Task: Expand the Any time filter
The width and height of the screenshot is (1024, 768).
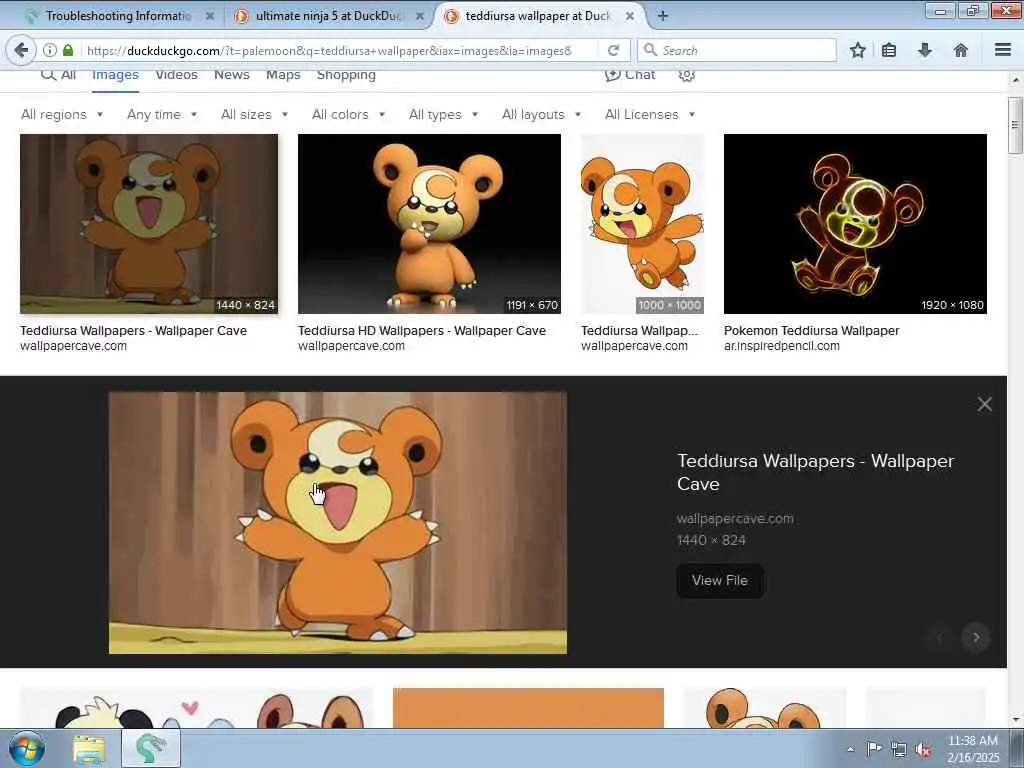Action: pos(162,114)
